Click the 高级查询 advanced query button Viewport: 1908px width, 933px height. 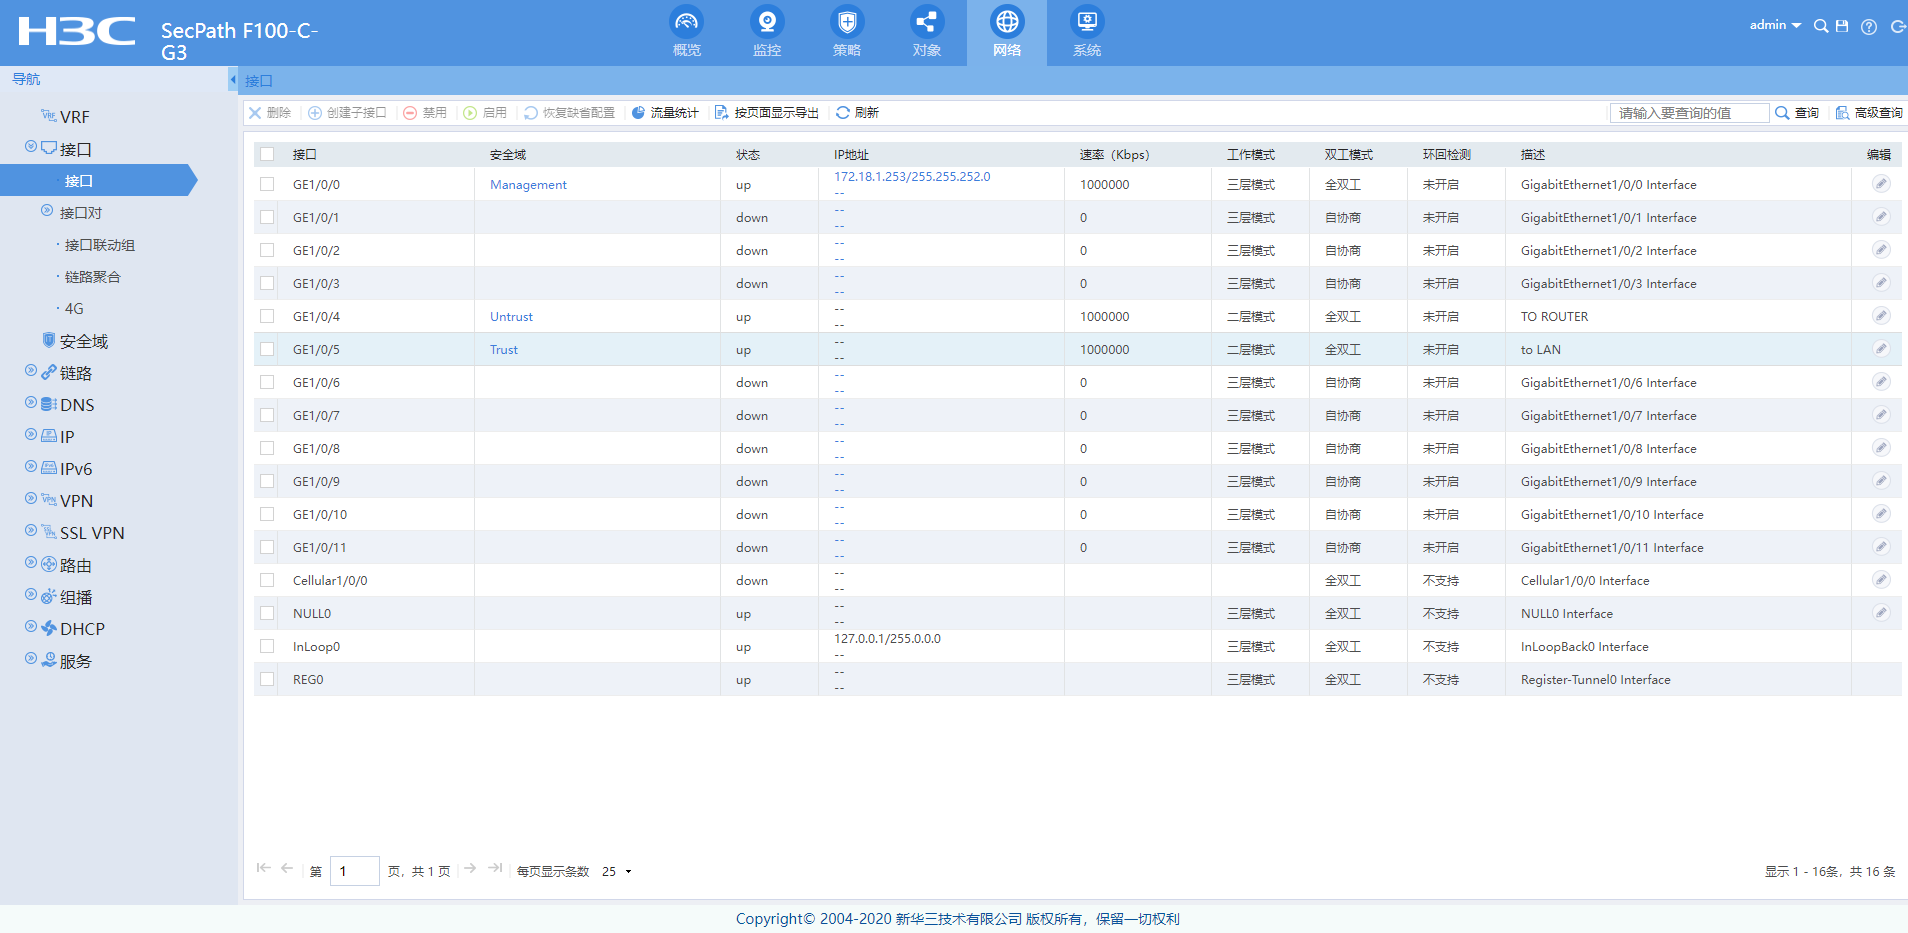coord(1868,113)
